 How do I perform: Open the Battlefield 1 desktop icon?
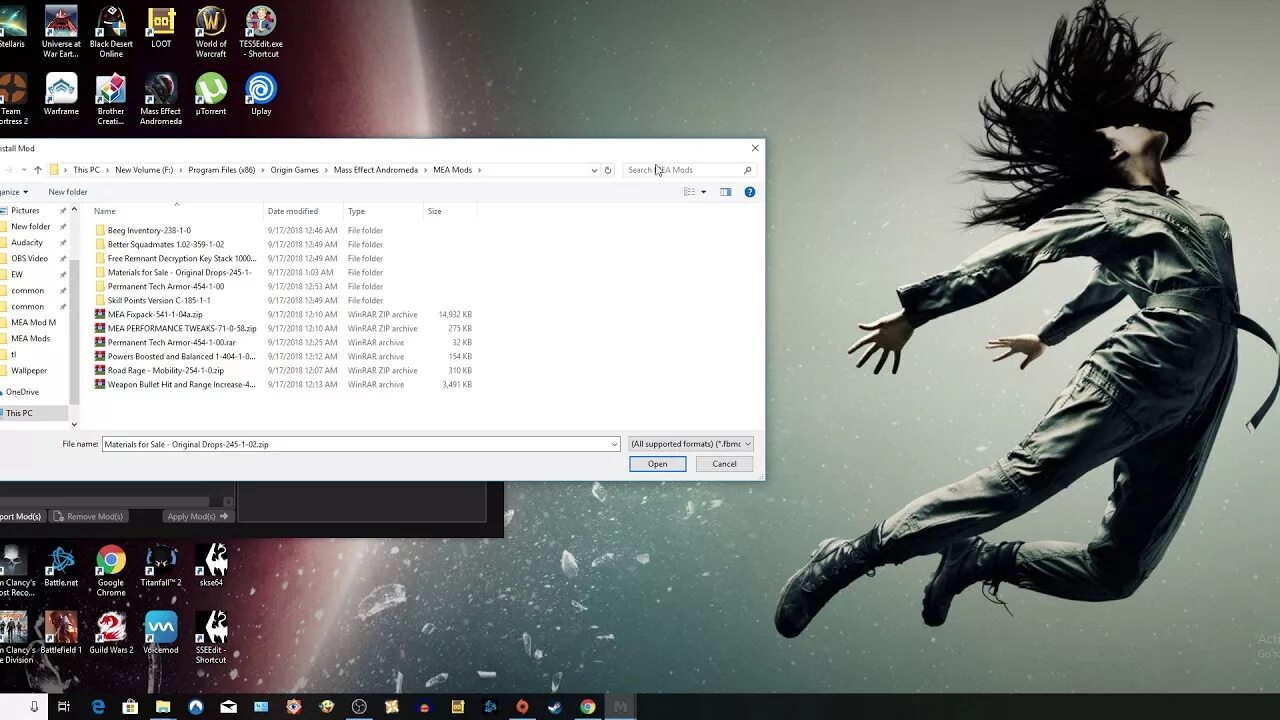(61, 633)
